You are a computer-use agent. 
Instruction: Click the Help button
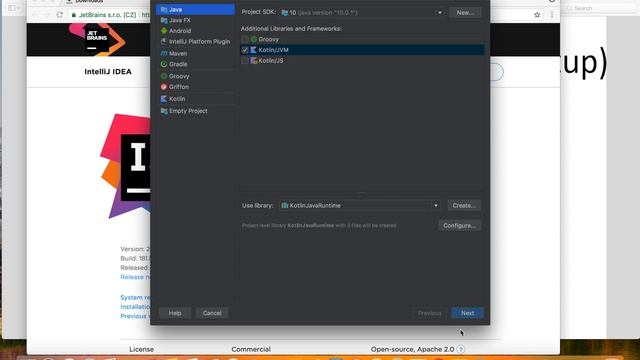pyautogui.click(x=175, y=313)
